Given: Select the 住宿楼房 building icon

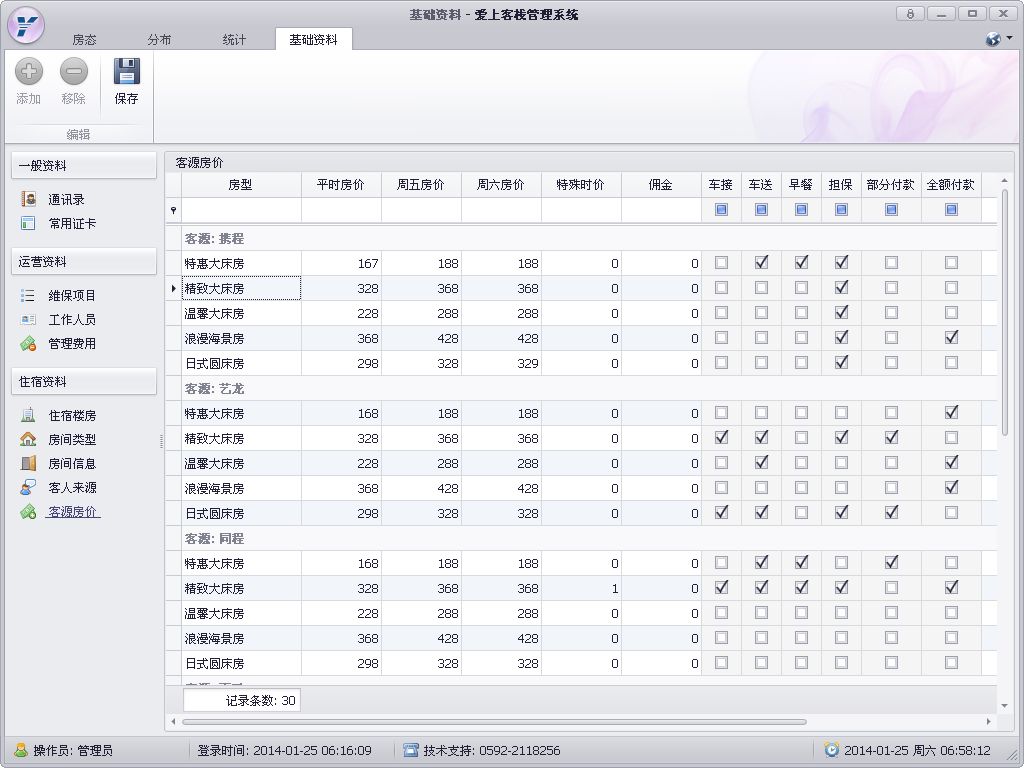Looking at the screenshot, I should click(x=28, y=415).
